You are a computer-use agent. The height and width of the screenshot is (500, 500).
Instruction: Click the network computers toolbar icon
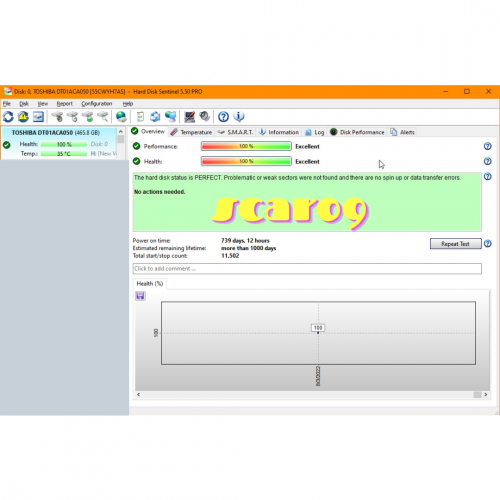coord(170,117)
